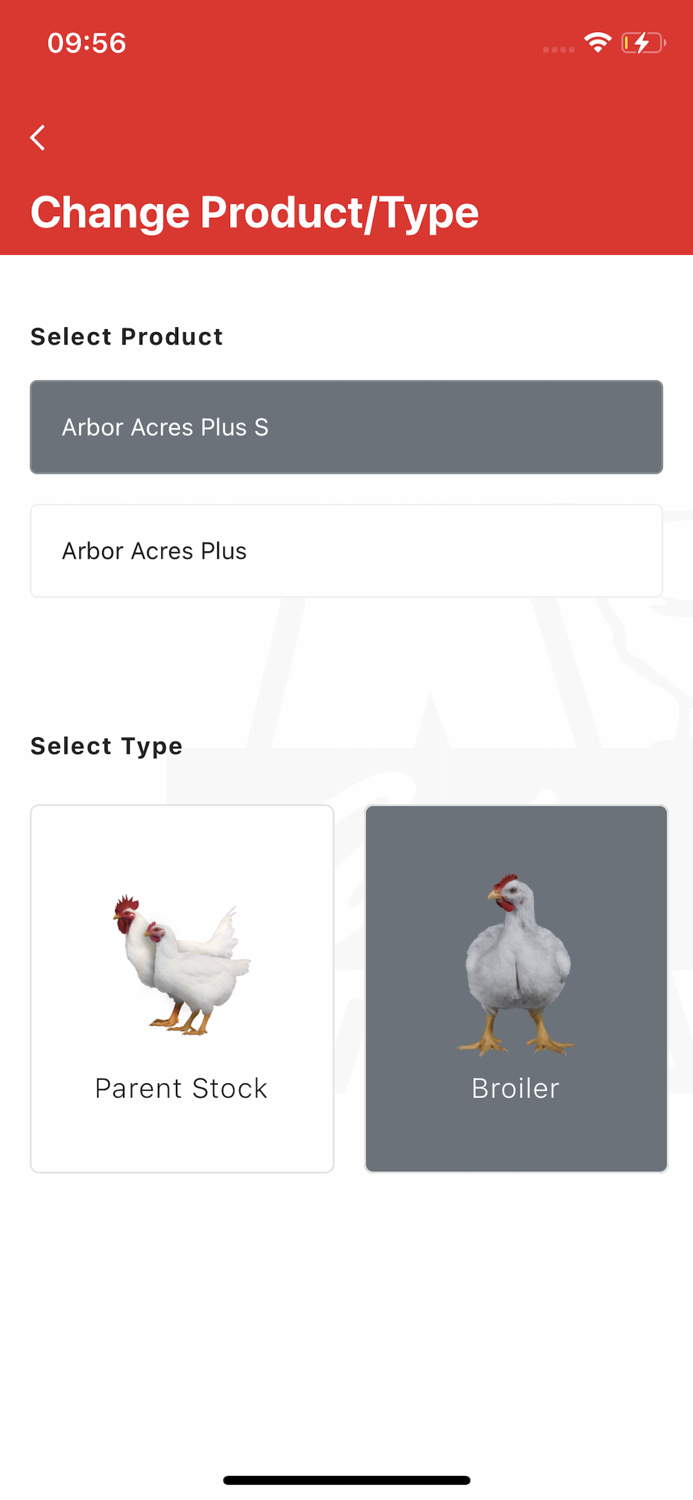The image size is (693, 1500).
Task: Tap the back chevron arrow
Action: (x=37, y=137)
